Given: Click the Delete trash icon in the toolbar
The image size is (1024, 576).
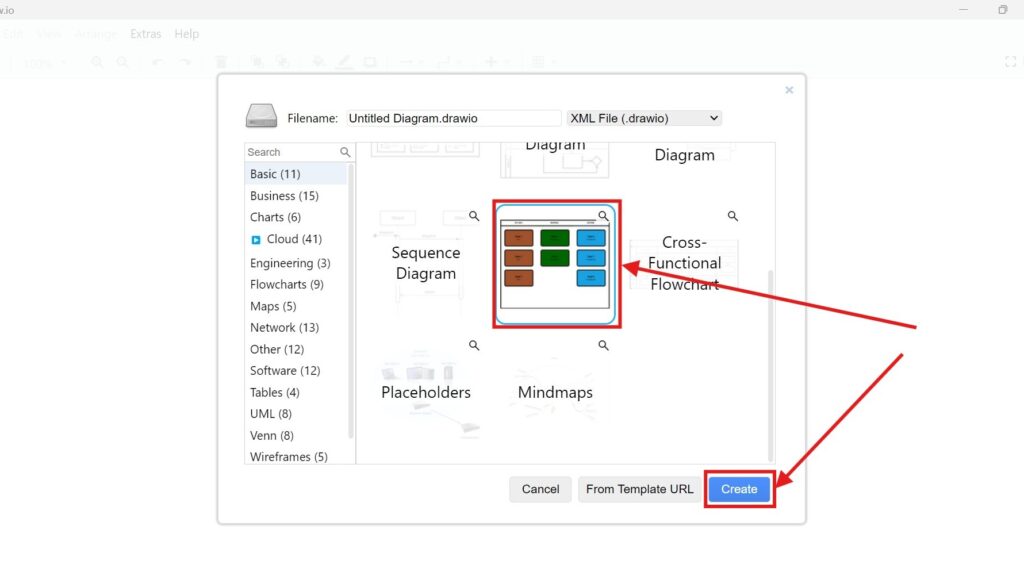Looking at the screenshot, I should tap(221, 61).
